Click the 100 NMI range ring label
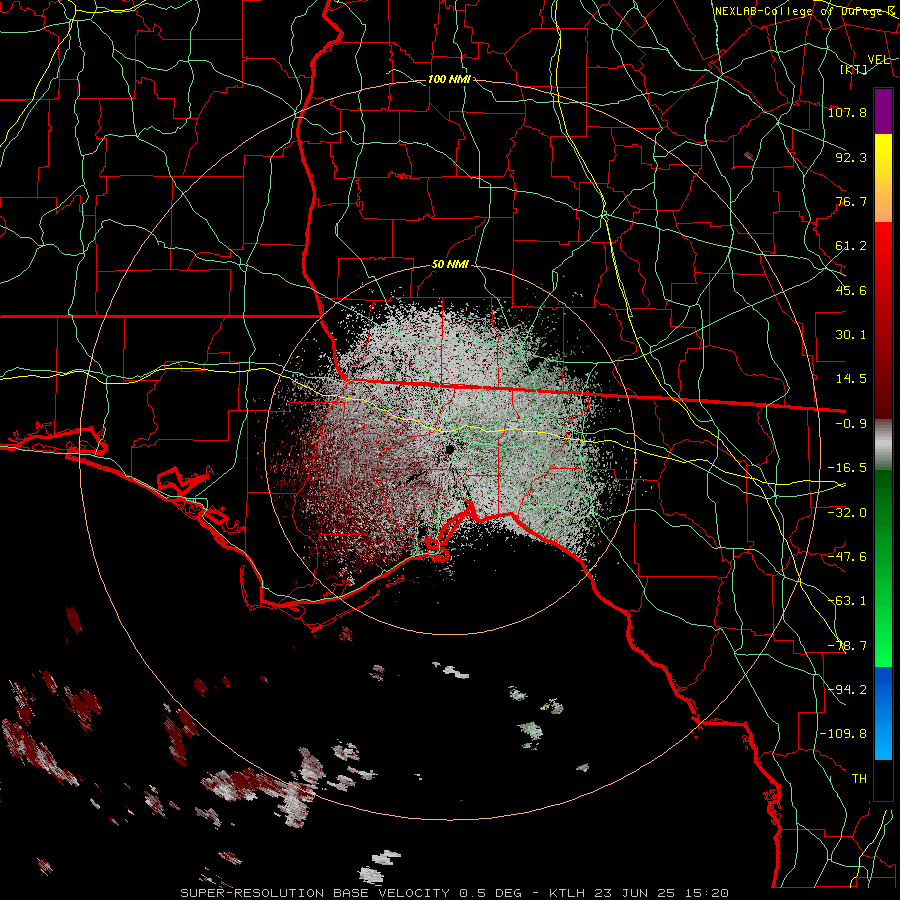 coord(449,79)
